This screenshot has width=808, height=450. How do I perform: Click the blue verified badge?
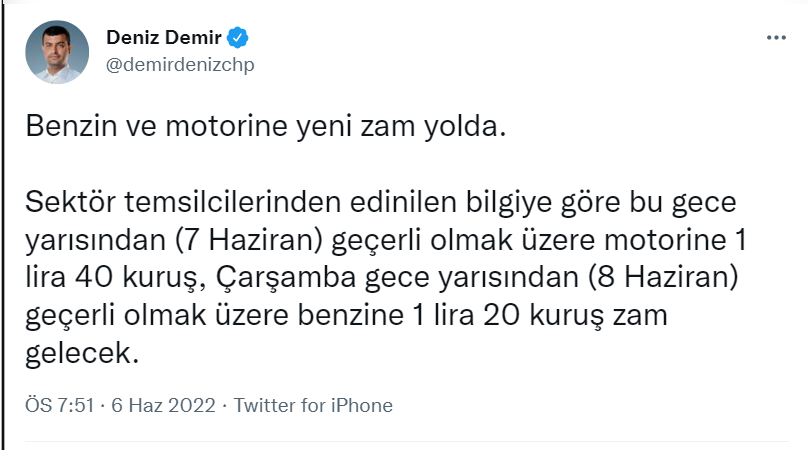coord(238,38)
